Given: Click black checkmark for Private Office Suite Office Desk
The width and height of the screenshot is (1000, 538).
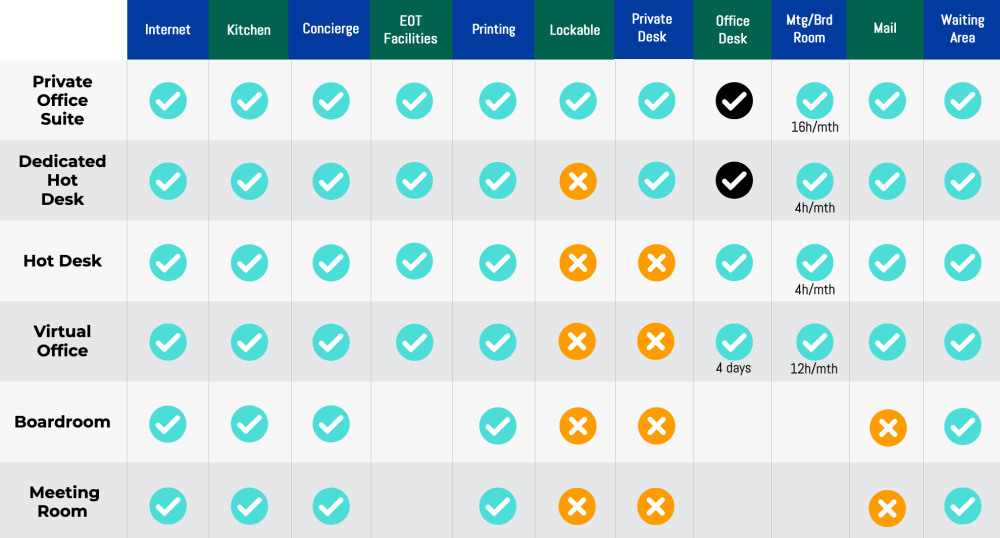Looking at the screenshot, I should (x=734, y=100).
